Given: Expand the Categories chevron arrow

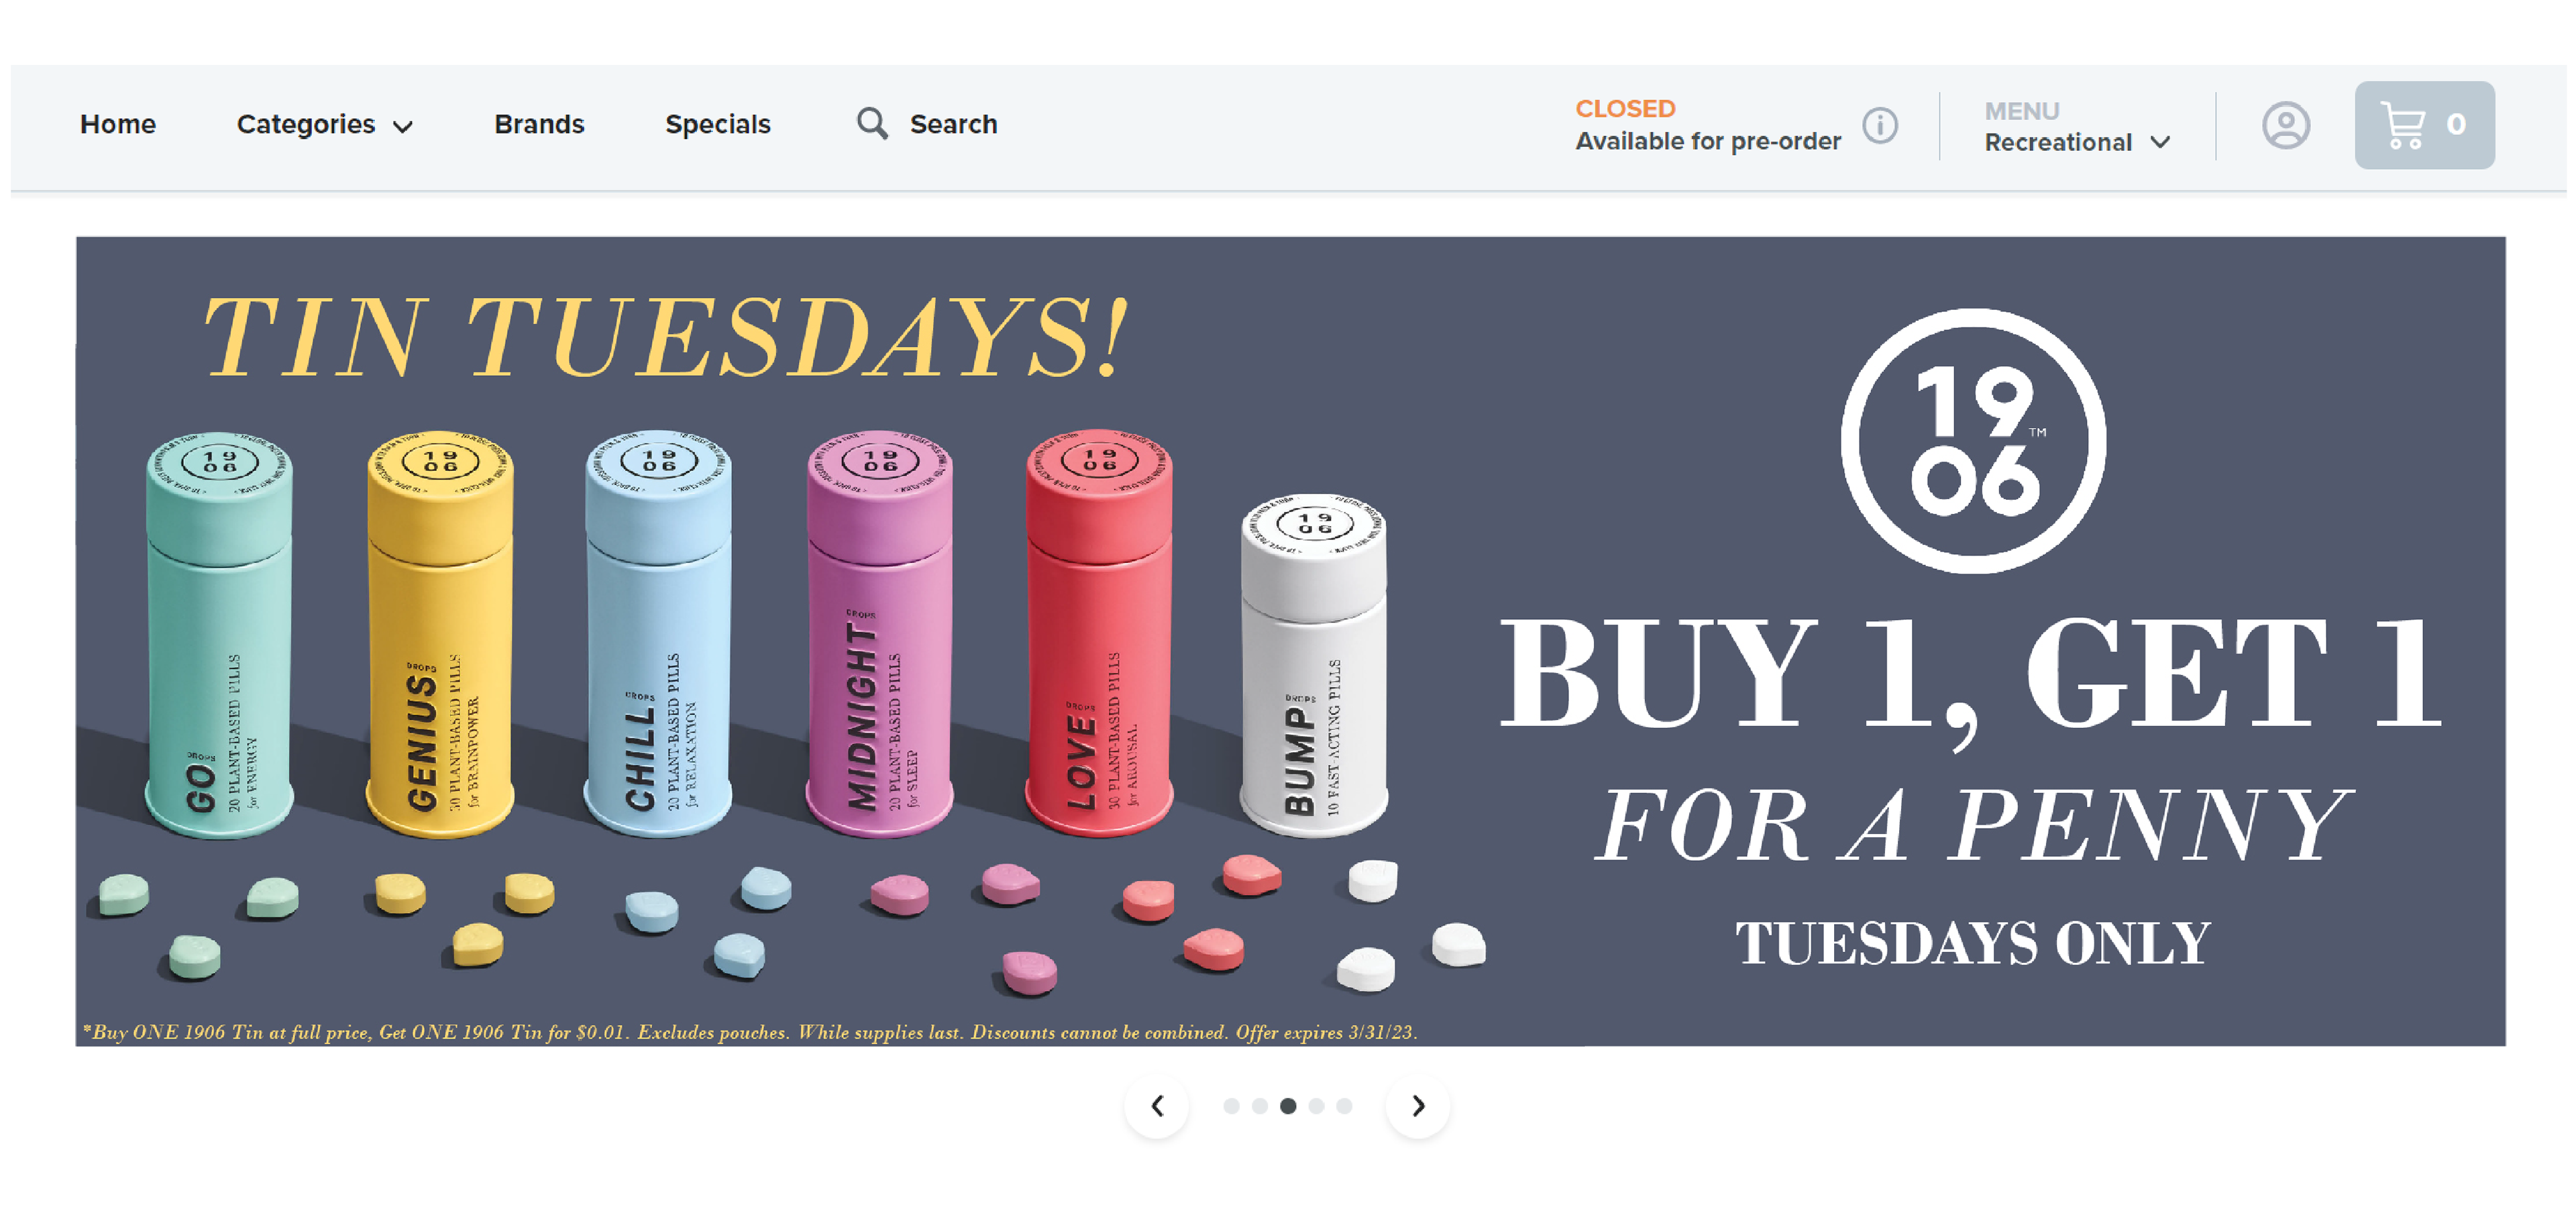Looking at the screenshot, I should 403,127.
